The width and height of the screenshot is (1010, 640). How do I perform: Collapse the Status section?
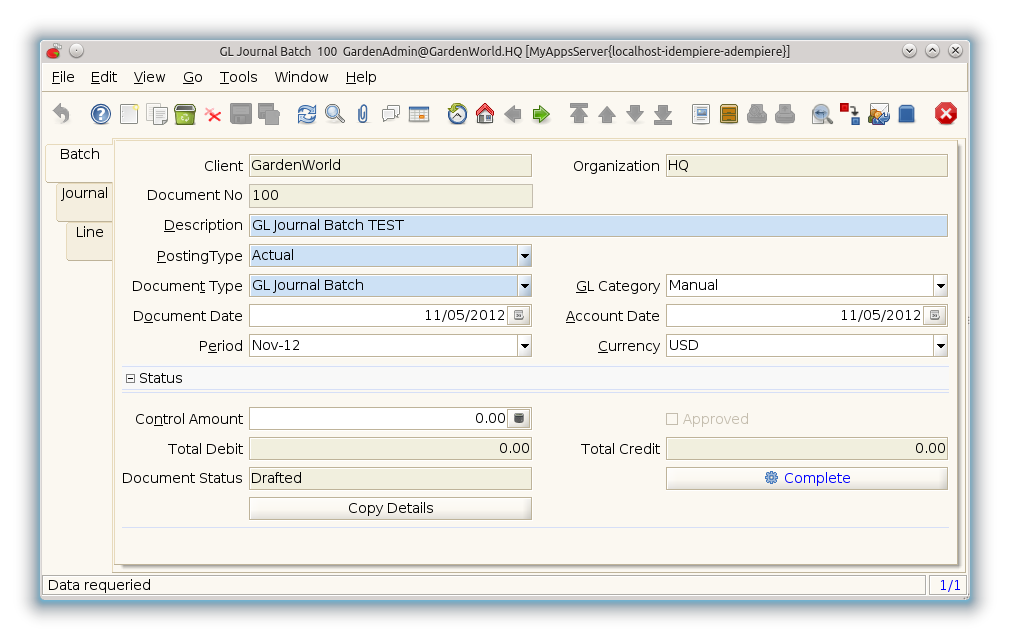click(130, 379)
